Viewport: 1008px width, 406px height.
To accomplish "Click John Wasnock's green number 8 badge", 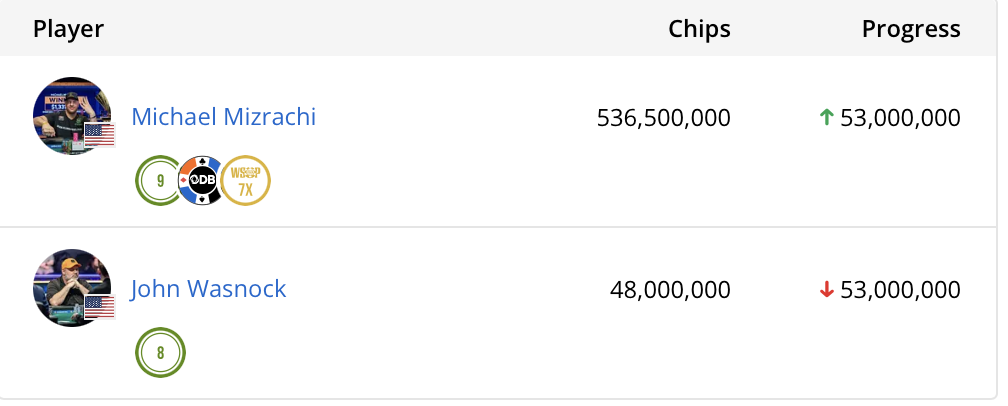I will [x=160, y=353].
